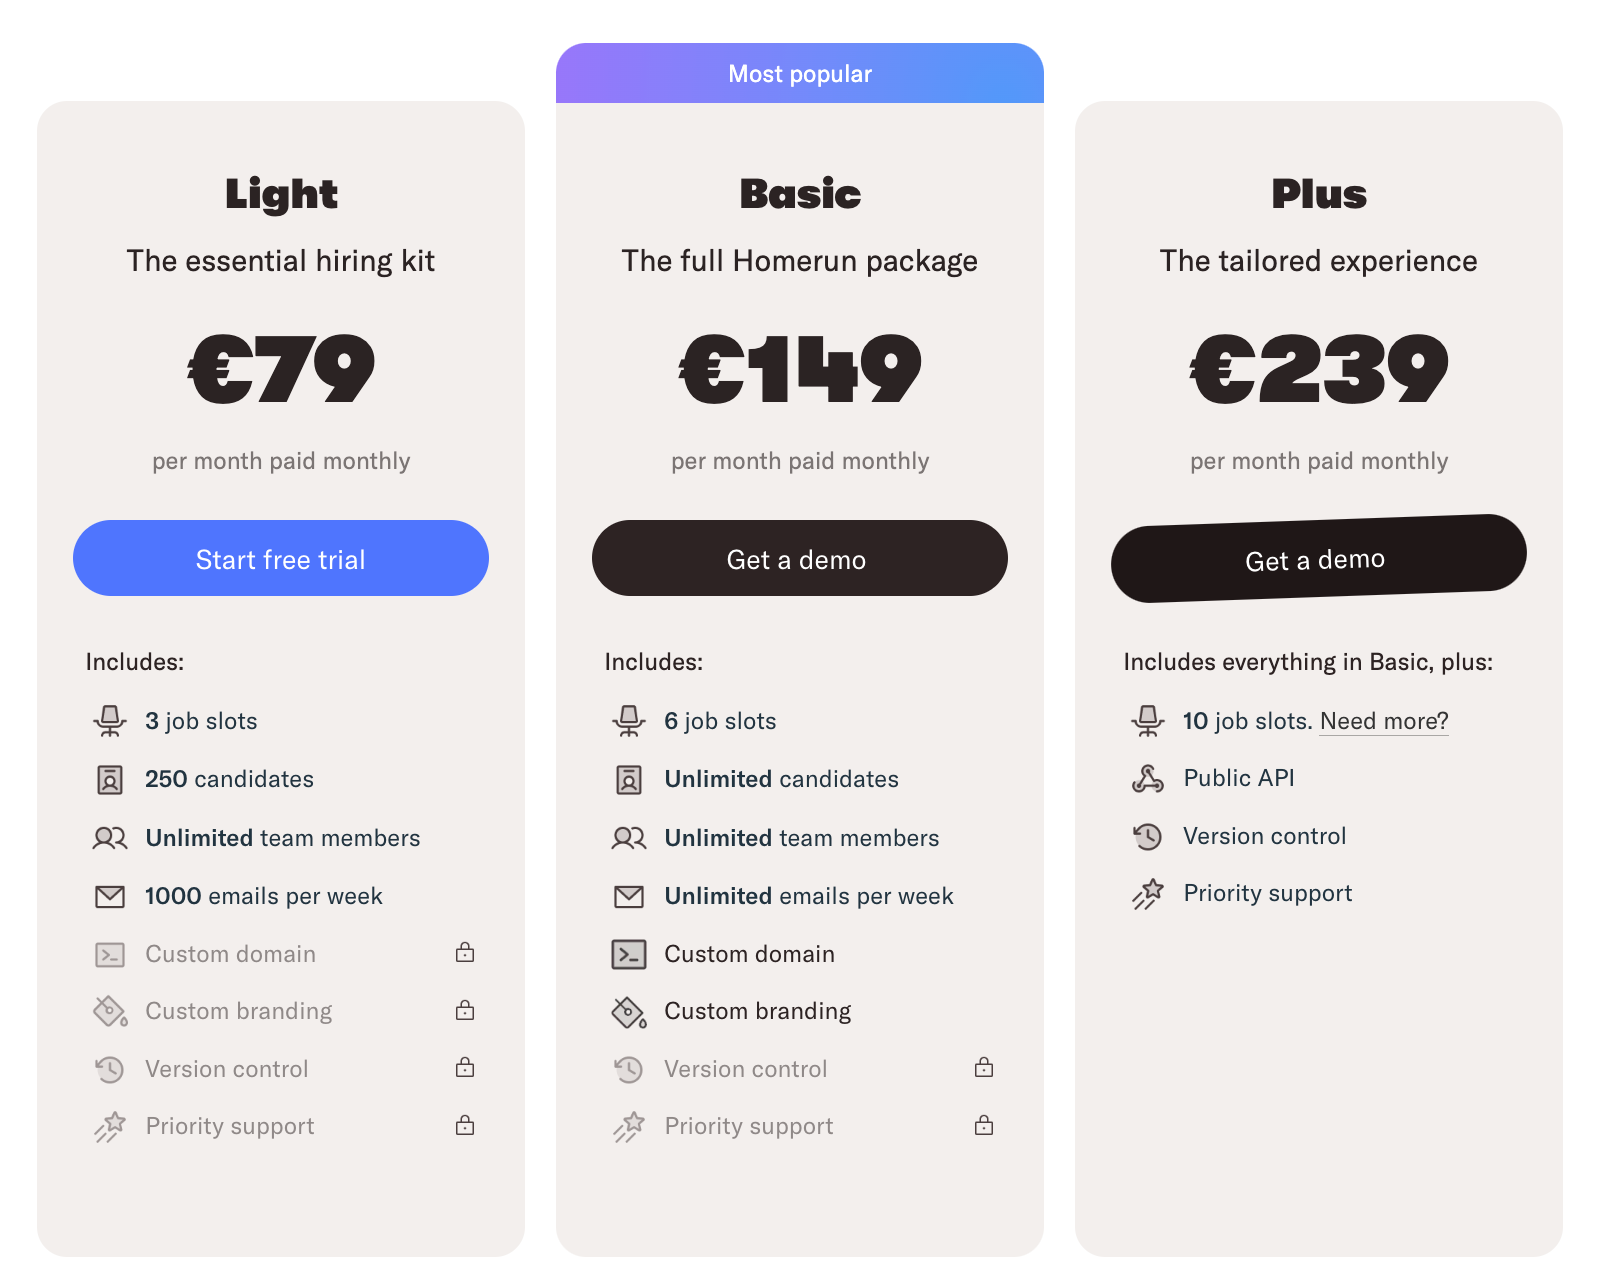
Task: Click Start free trial for the Light plan
Action: pyautogui.click(x=281, y=558)
